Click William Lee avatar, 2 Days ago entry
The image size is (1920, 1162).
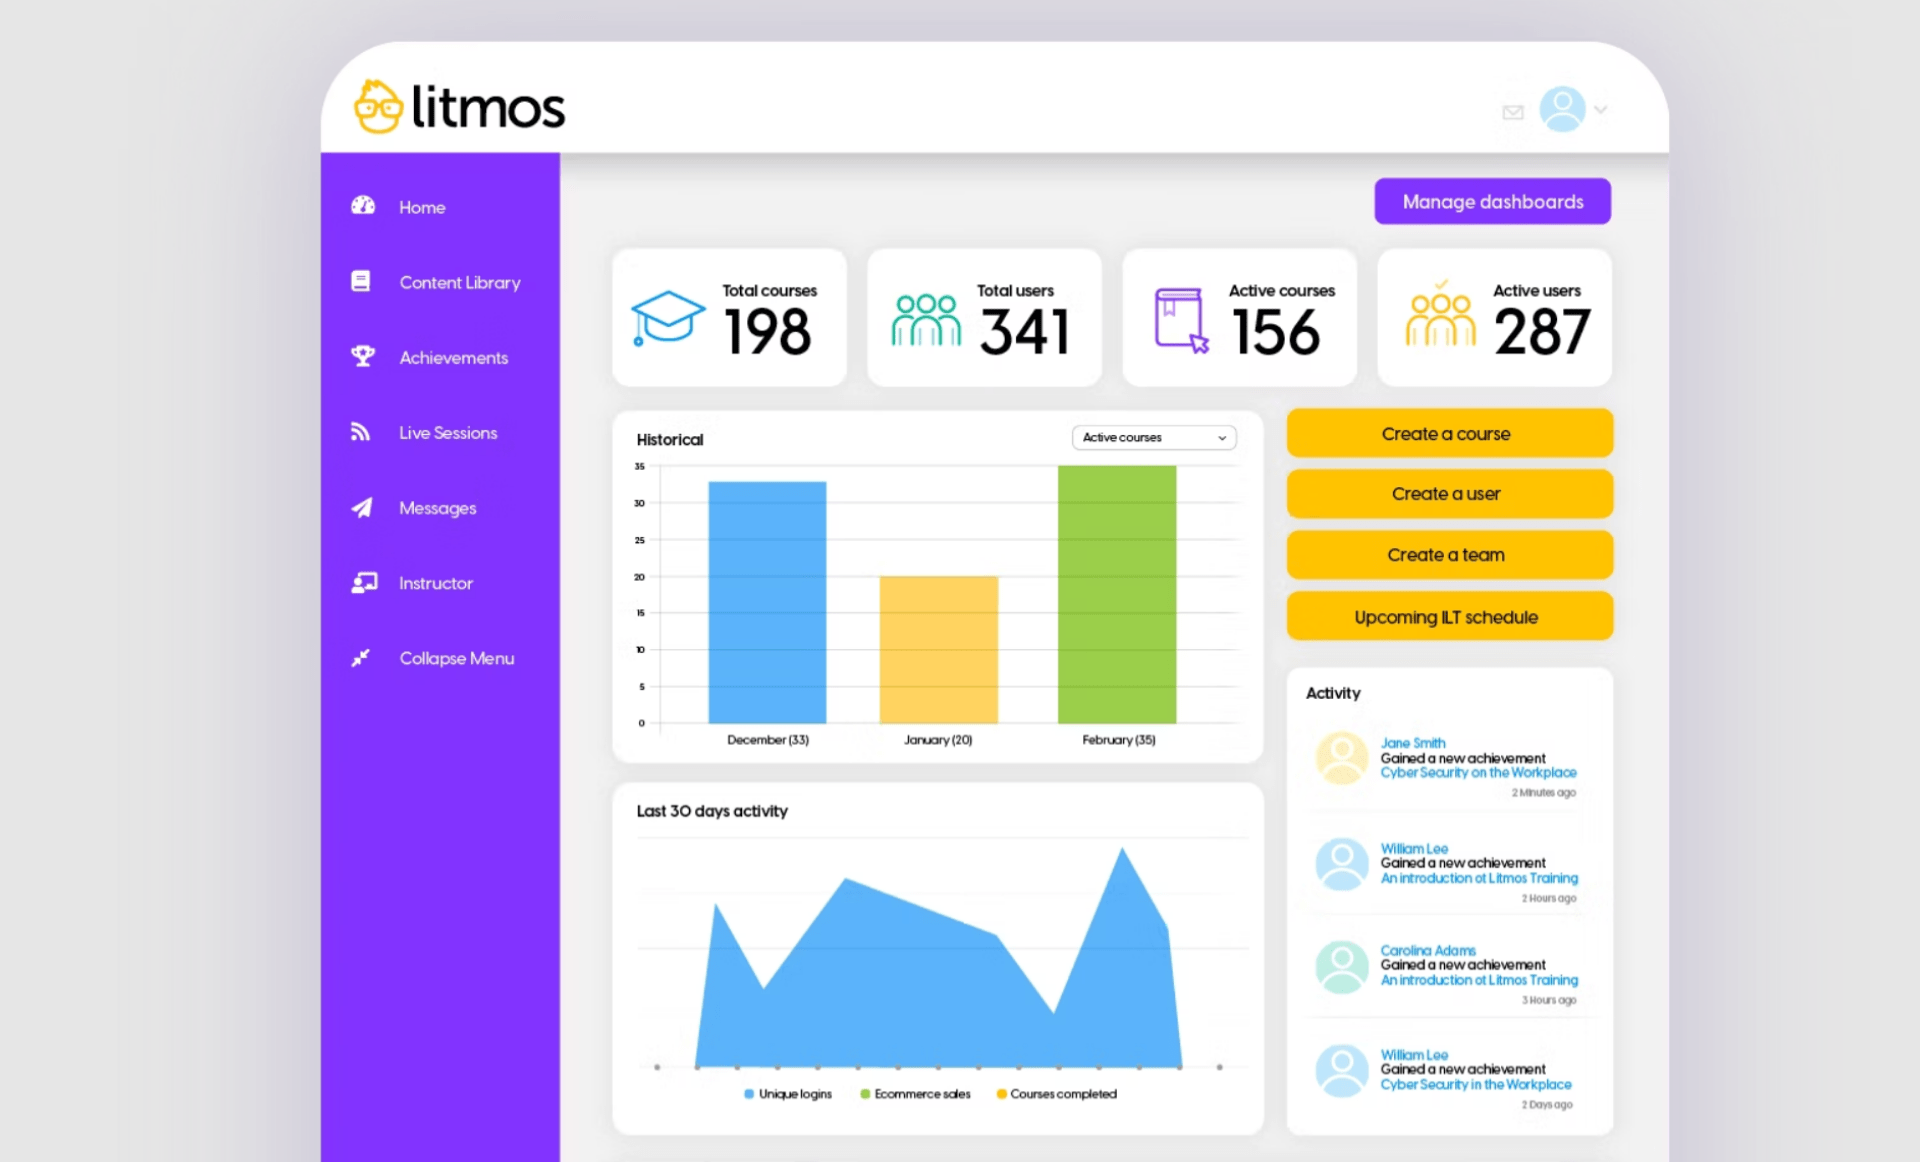coord(1341,1071)
